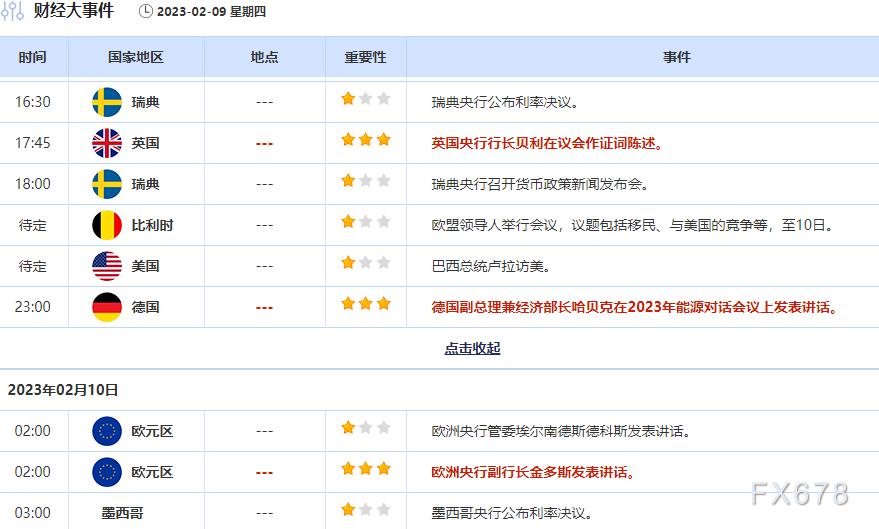Click the 国家地区 column header
Screen dimensions: 879x529
[x=136, y=57]
